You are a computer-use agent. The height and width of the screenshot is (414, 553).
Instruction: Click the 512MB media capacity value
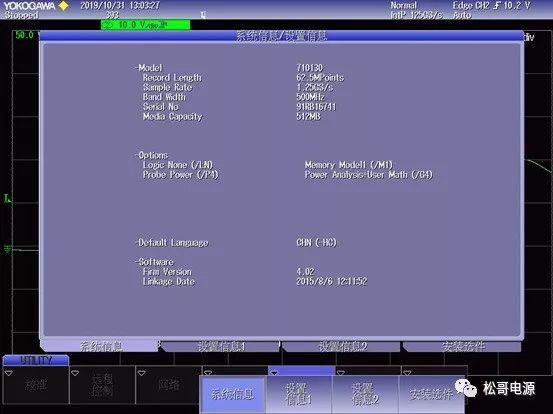308,116
